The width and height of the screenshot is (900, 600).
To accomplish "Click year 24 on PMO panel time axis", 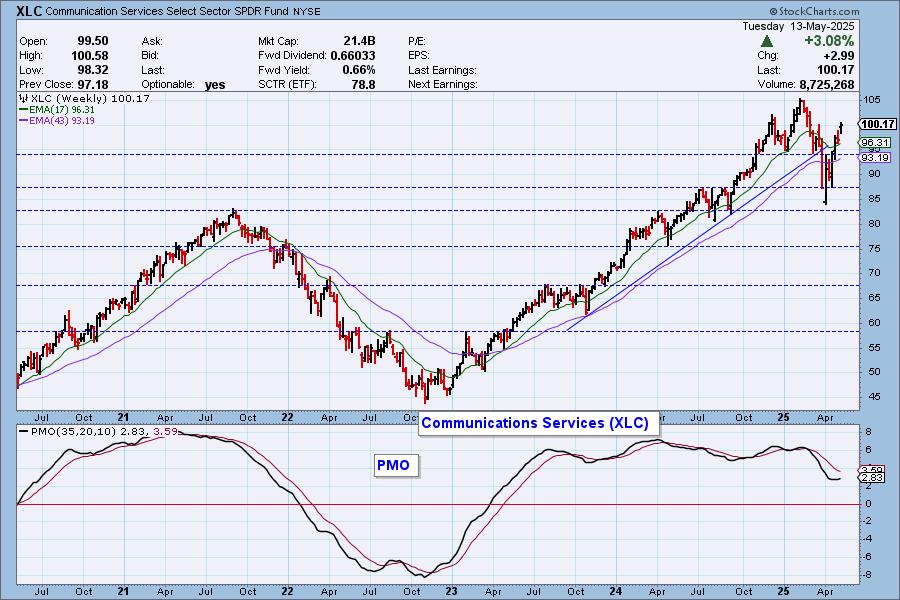I will click(x=616, y=591).
